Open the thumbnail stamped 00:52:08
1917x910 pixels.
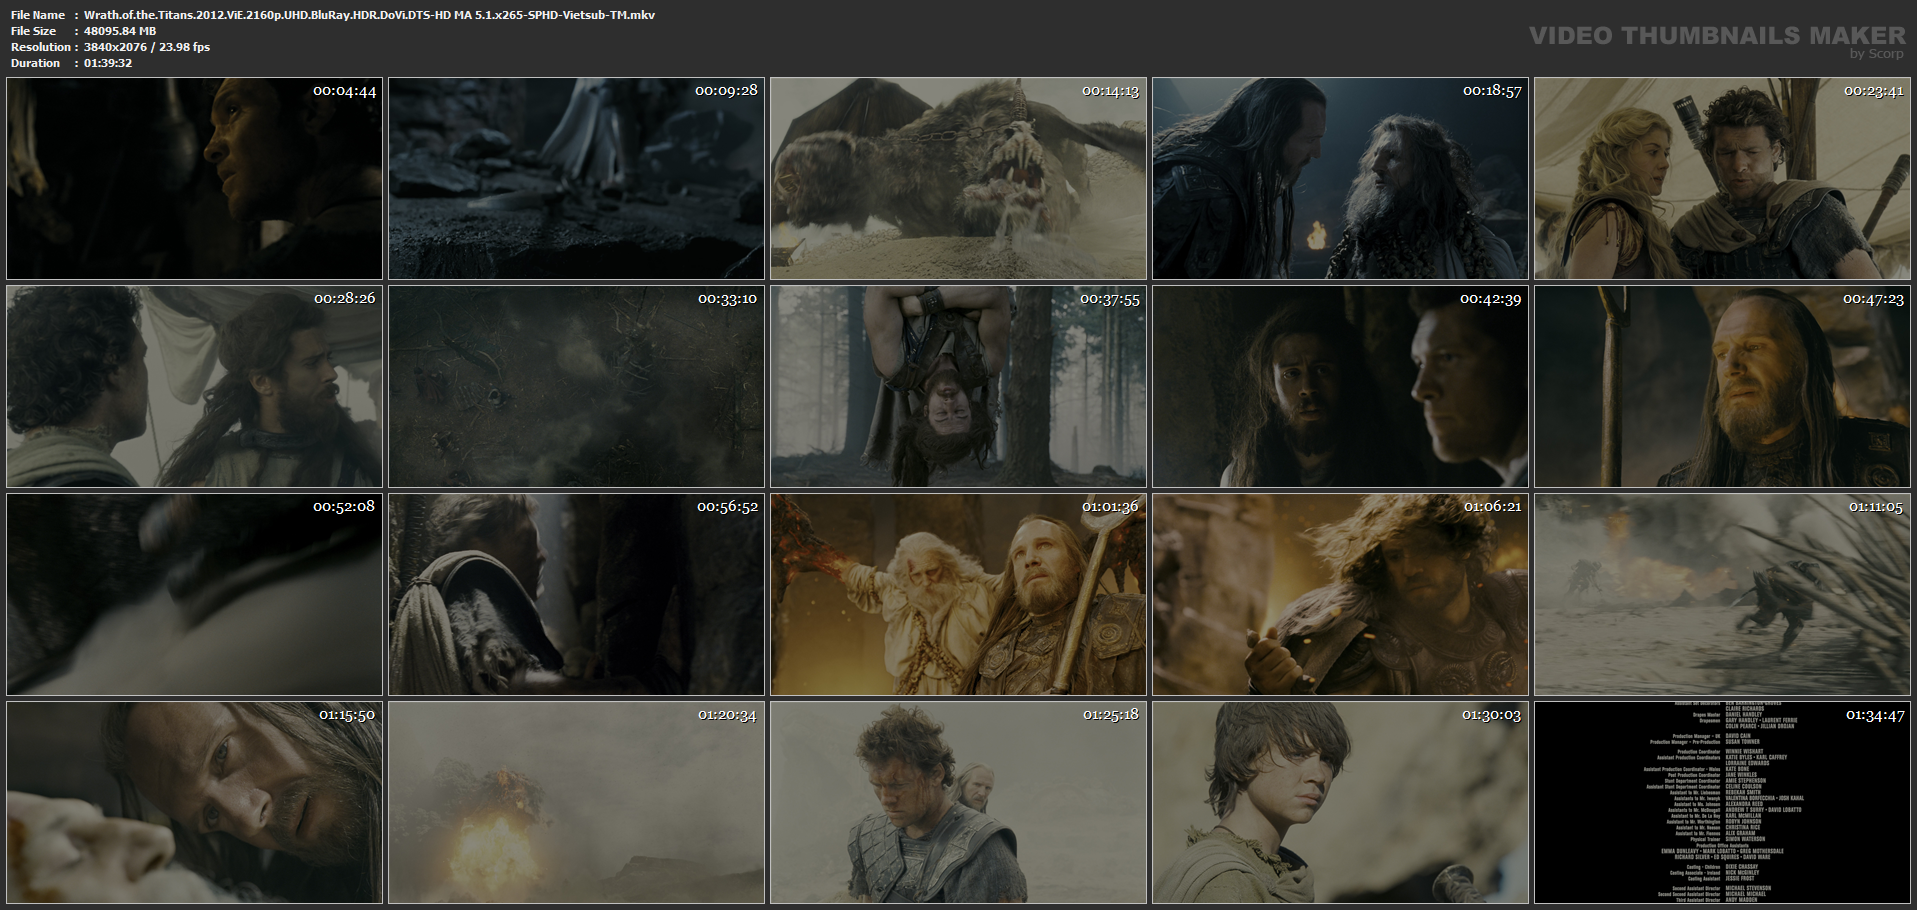click(194, 595)
